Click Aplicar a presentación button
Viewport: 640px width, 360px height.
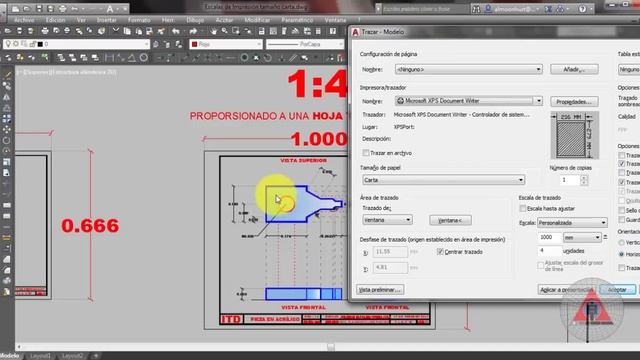coord(566,290)
